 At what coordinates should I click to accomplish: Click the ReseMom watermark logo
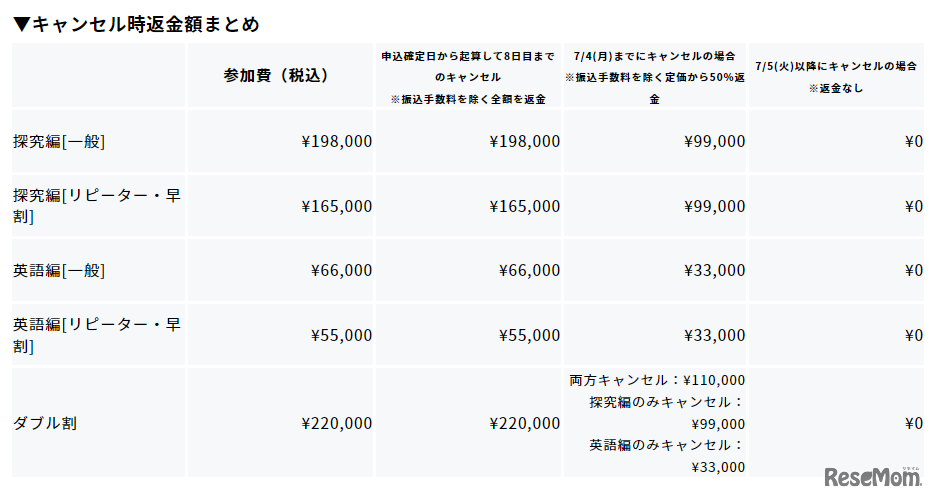coord(872,477)
